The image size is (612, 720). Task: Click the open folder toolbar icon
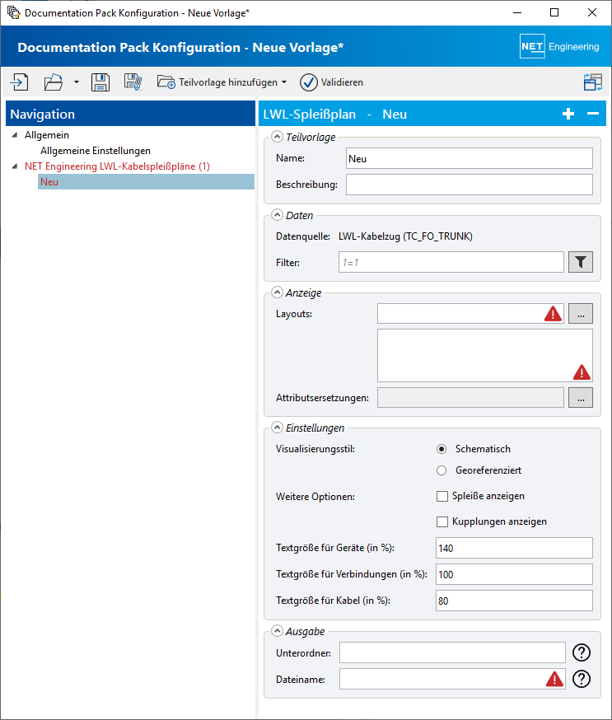(x=53, y=83)
